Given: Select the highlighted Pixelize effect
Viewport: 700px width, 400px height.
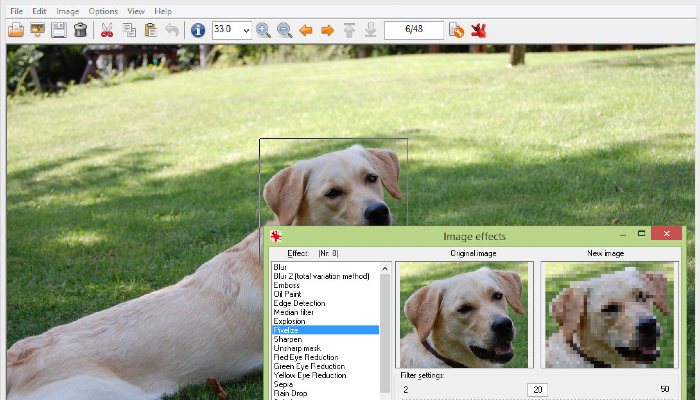Looking at the screenshot, I should [x=325, y=330].
